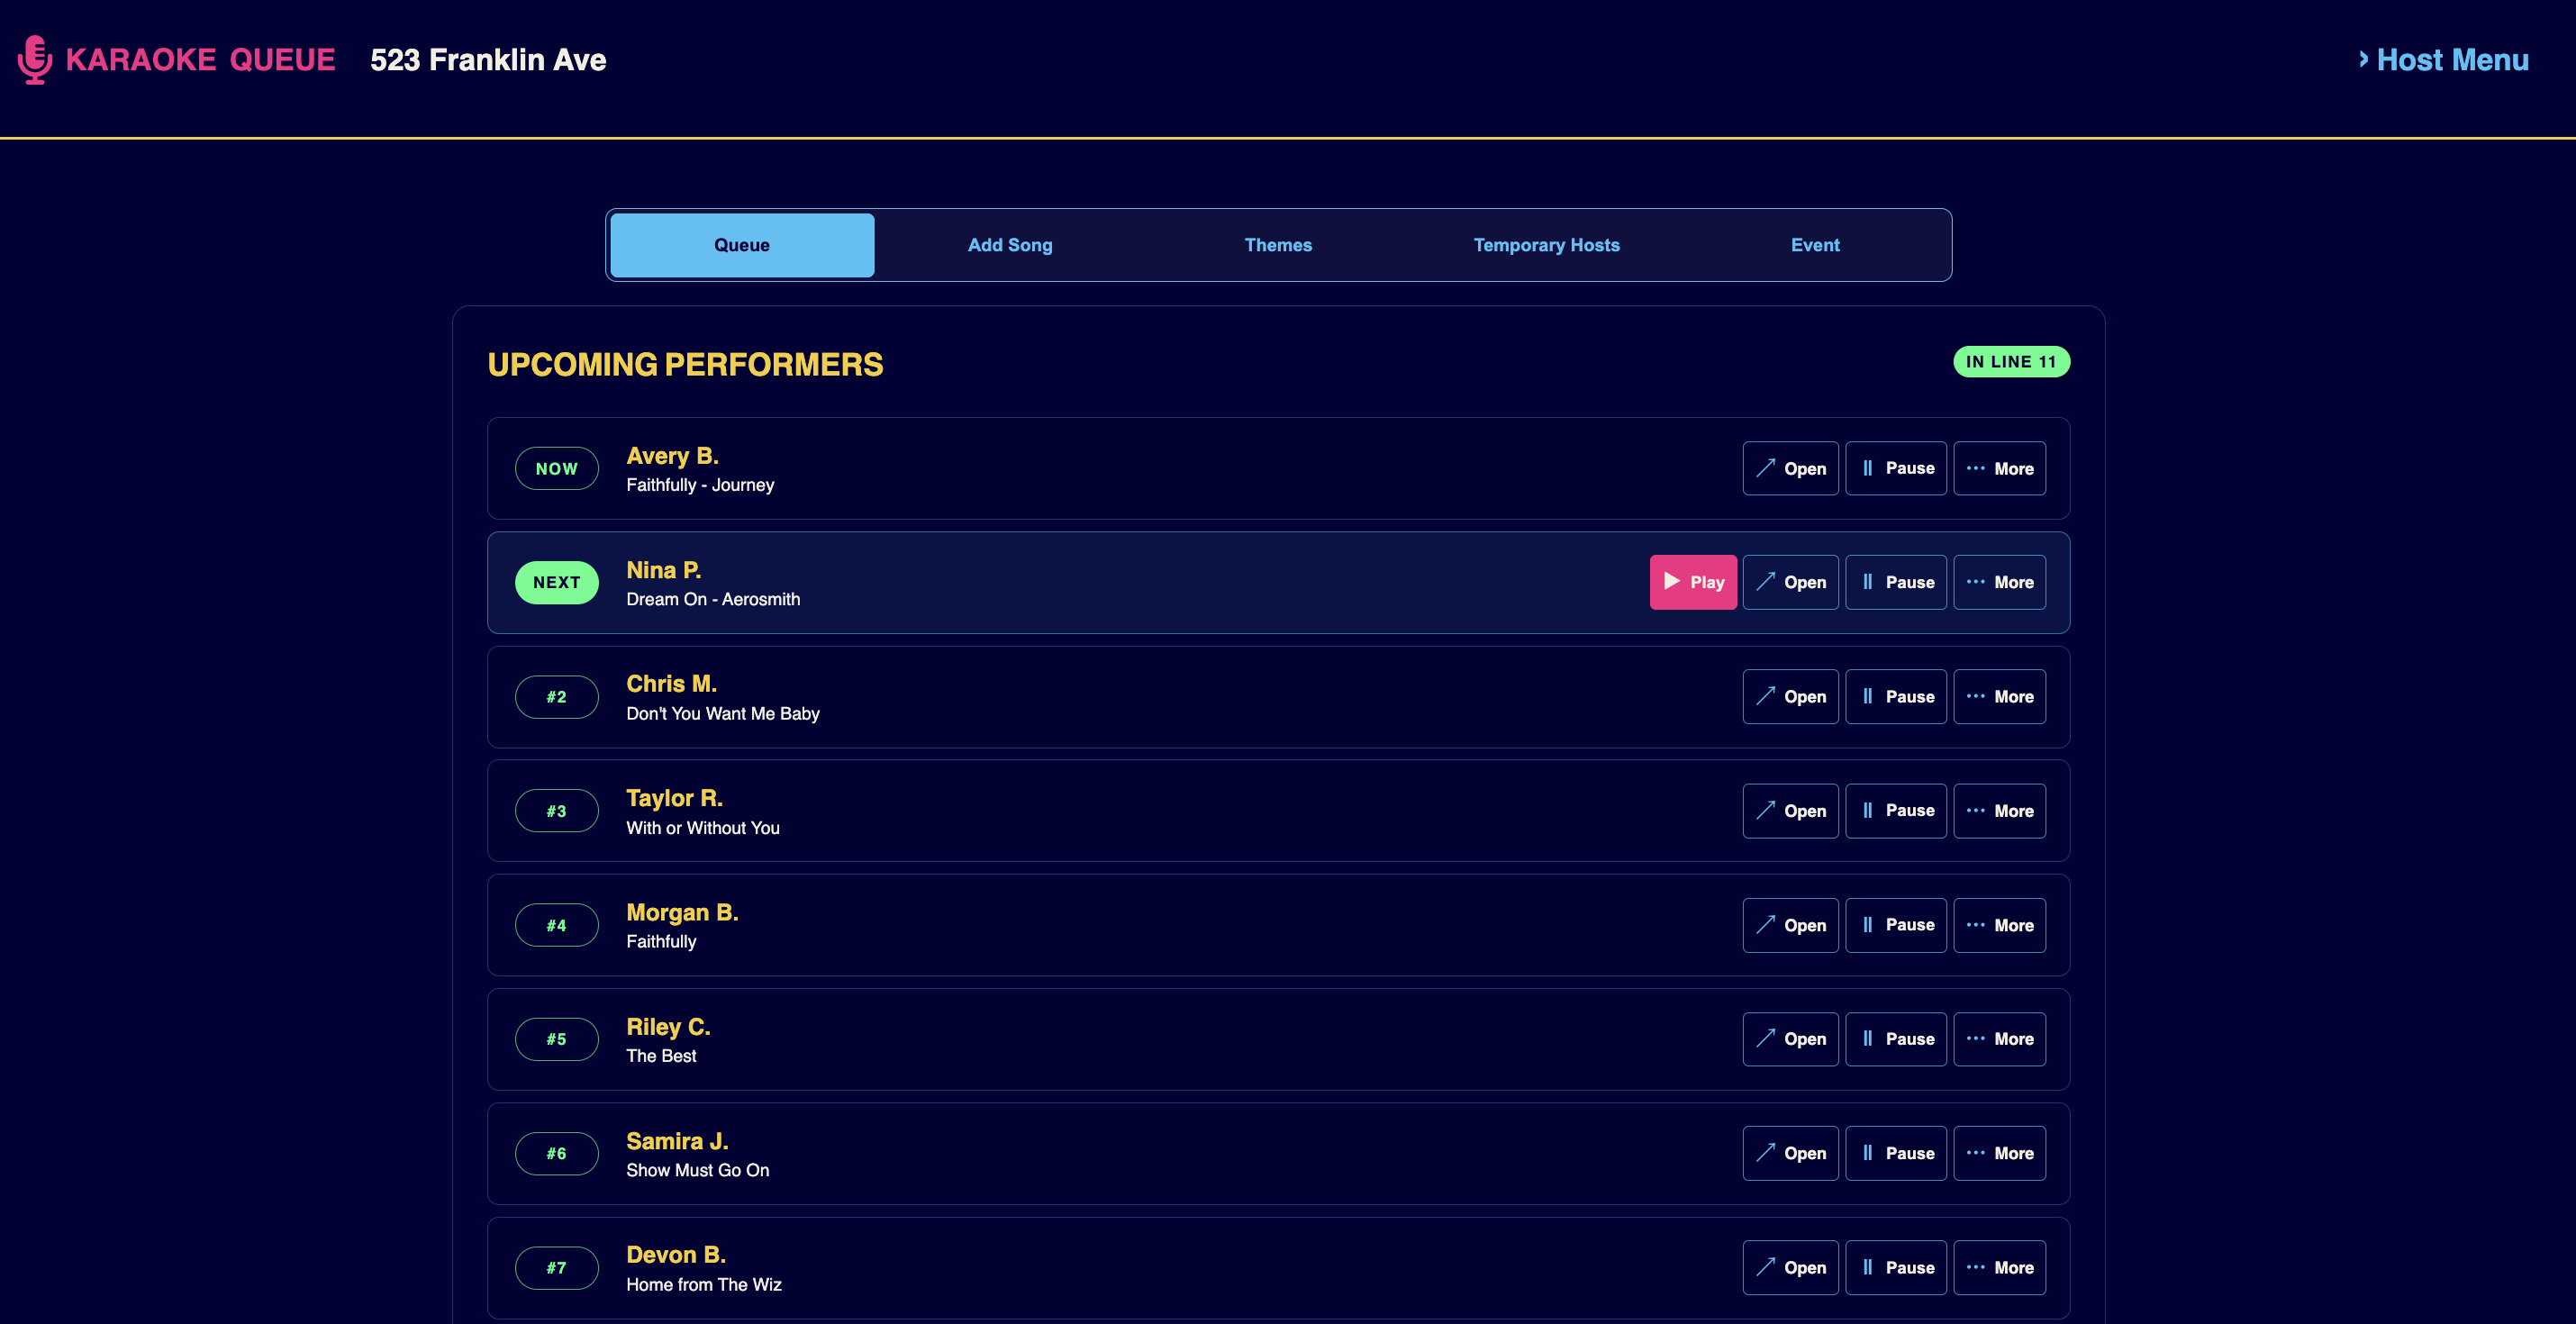Expand the Host Menu

2443,60
